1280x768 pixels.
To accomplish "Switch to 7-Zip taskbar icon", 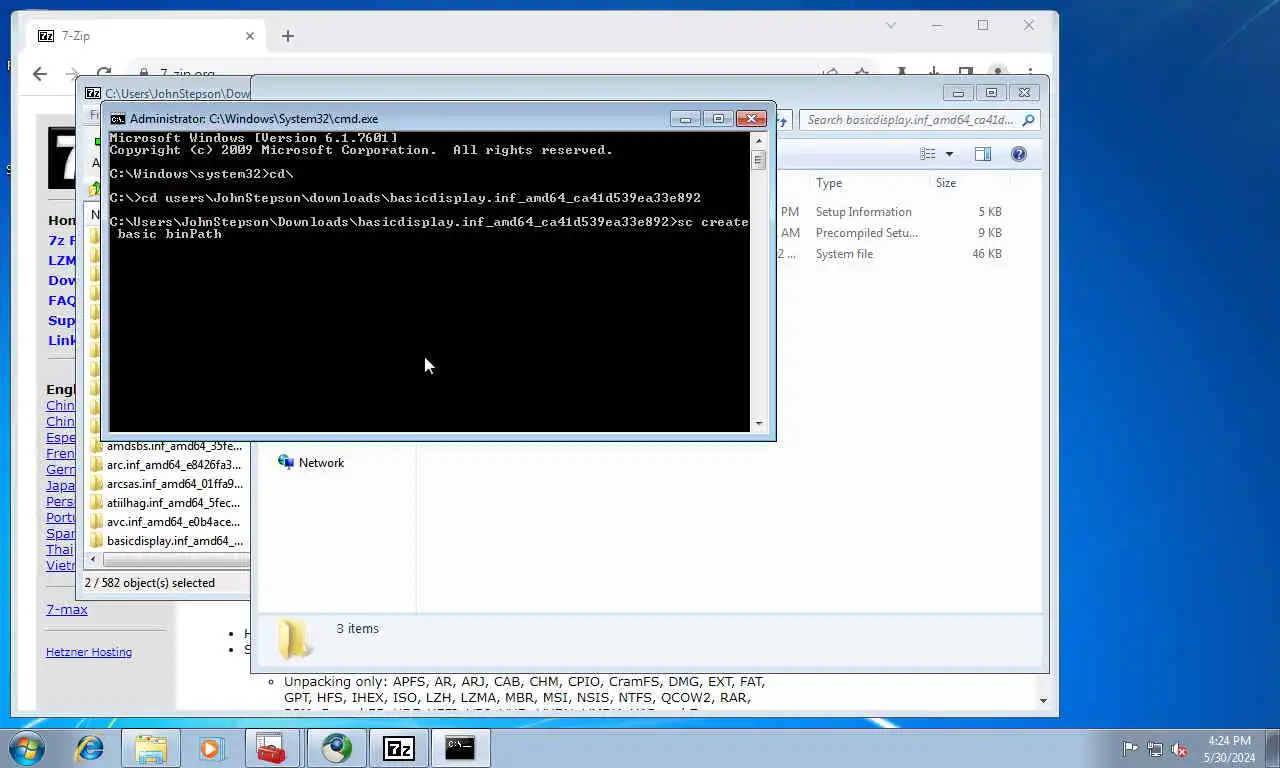I will tap(399, 748).
